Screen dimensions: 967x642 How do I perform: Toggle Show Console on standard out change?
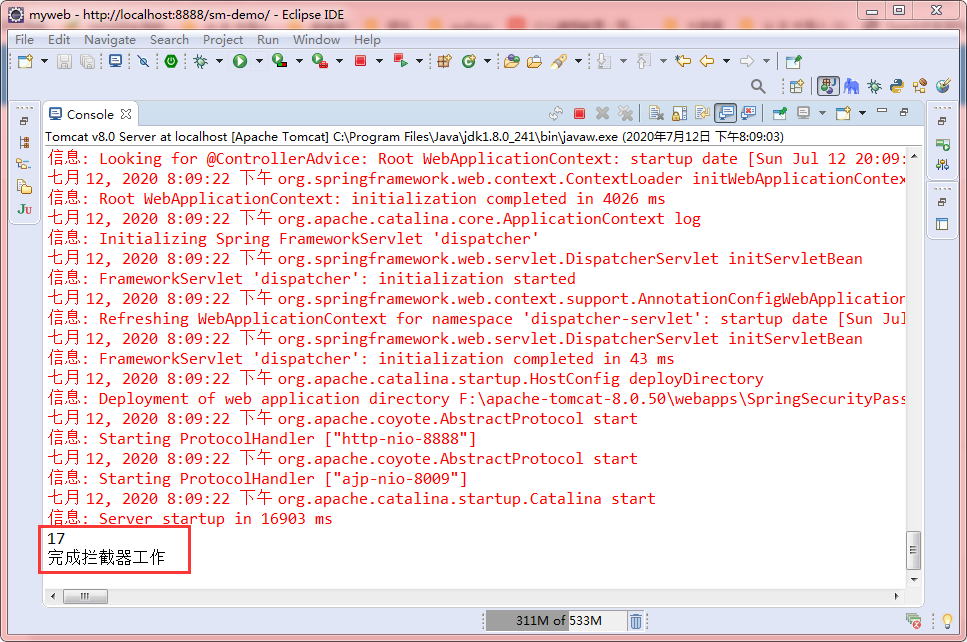pos(726,113)
